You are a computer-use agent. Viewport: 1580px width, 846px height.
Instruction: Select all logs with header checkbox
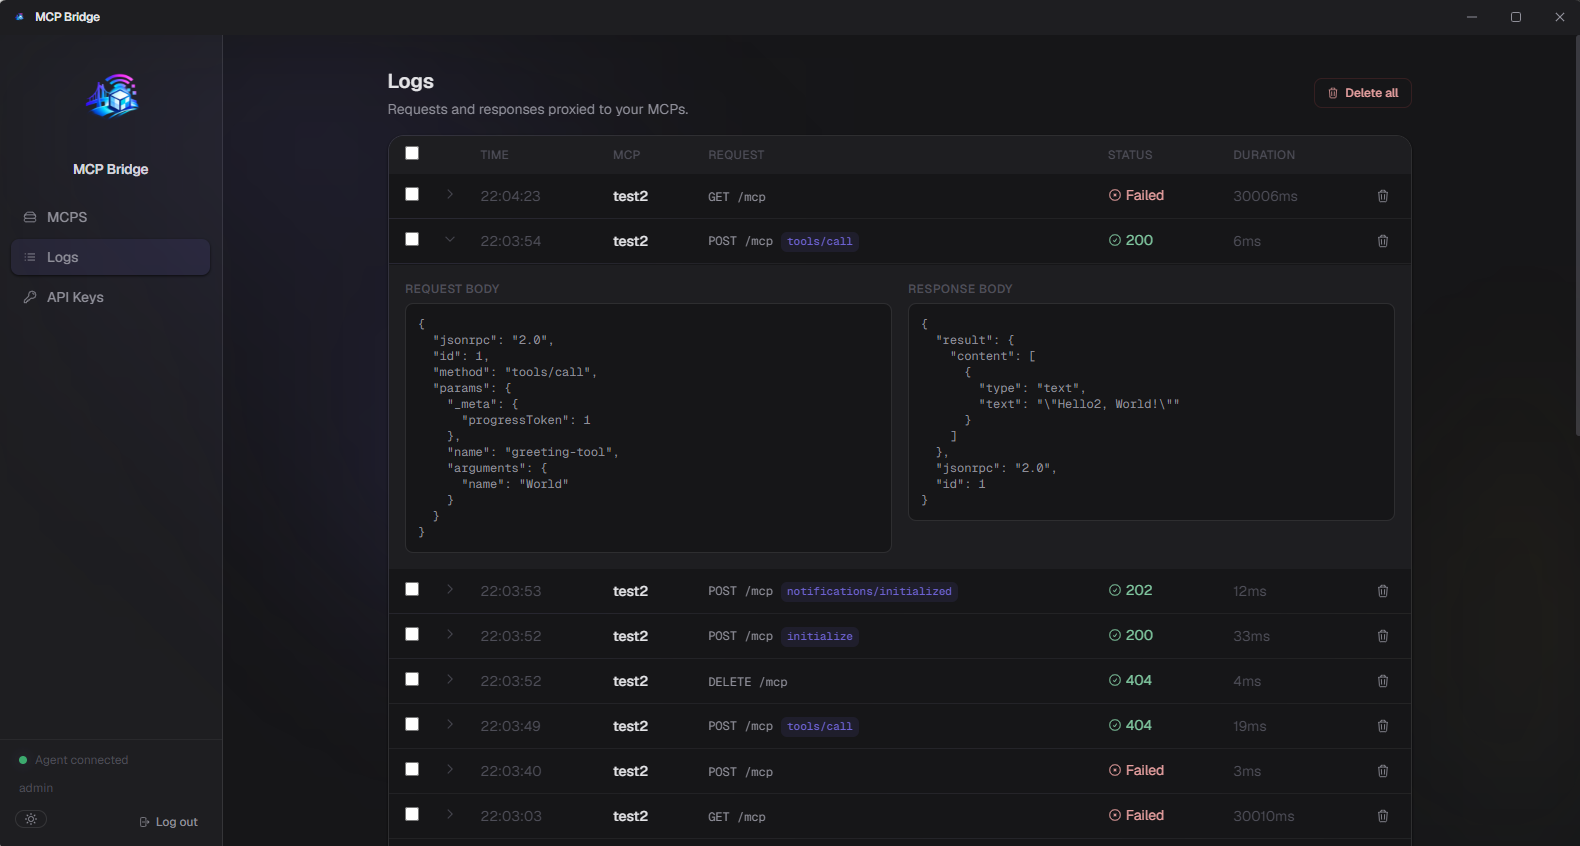click(412, 153)
